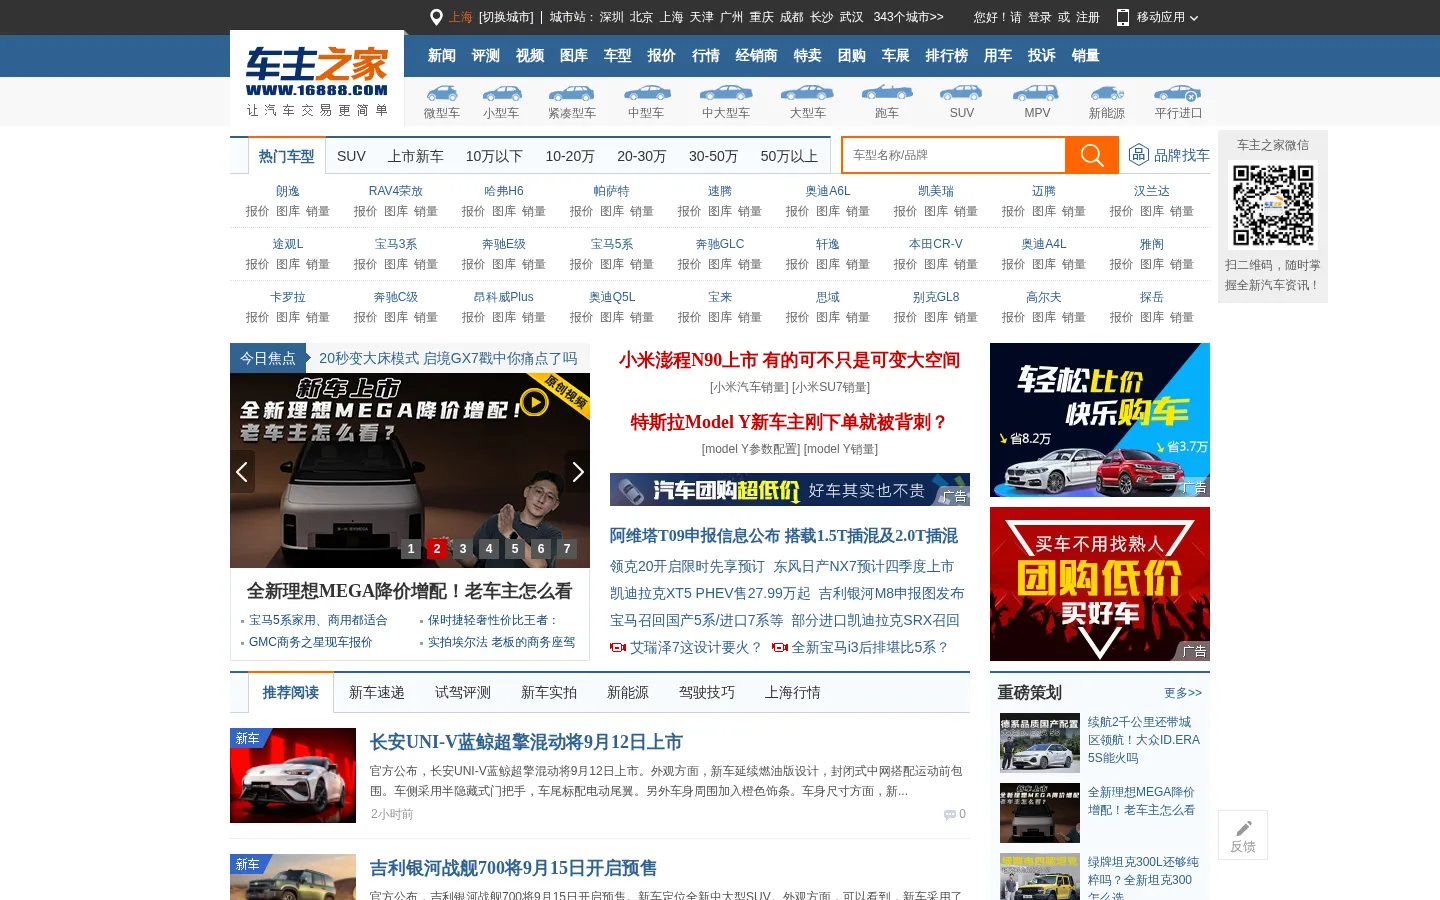
Task: Open the 新闻 navigation menu
Action: [x=442, y=56]
